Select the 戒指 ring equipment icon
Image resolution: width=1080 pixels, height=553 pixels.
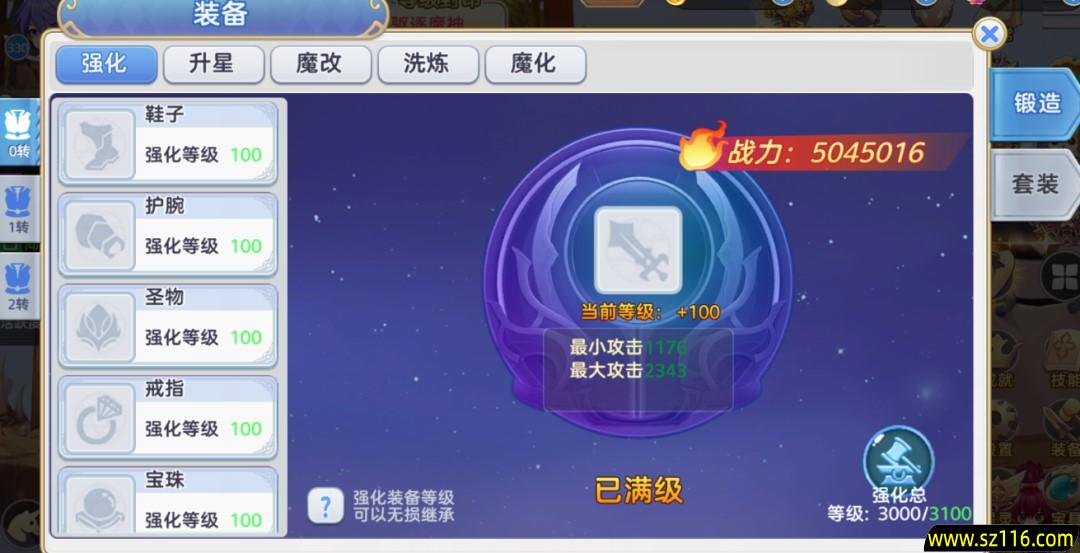coord(99,419)
